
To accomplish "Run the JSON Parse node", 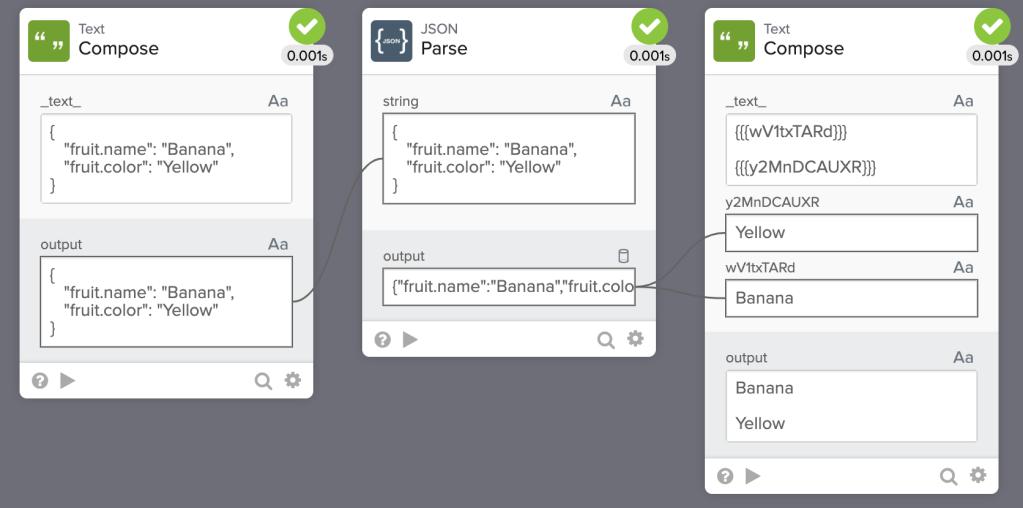I will coord(410,339).
